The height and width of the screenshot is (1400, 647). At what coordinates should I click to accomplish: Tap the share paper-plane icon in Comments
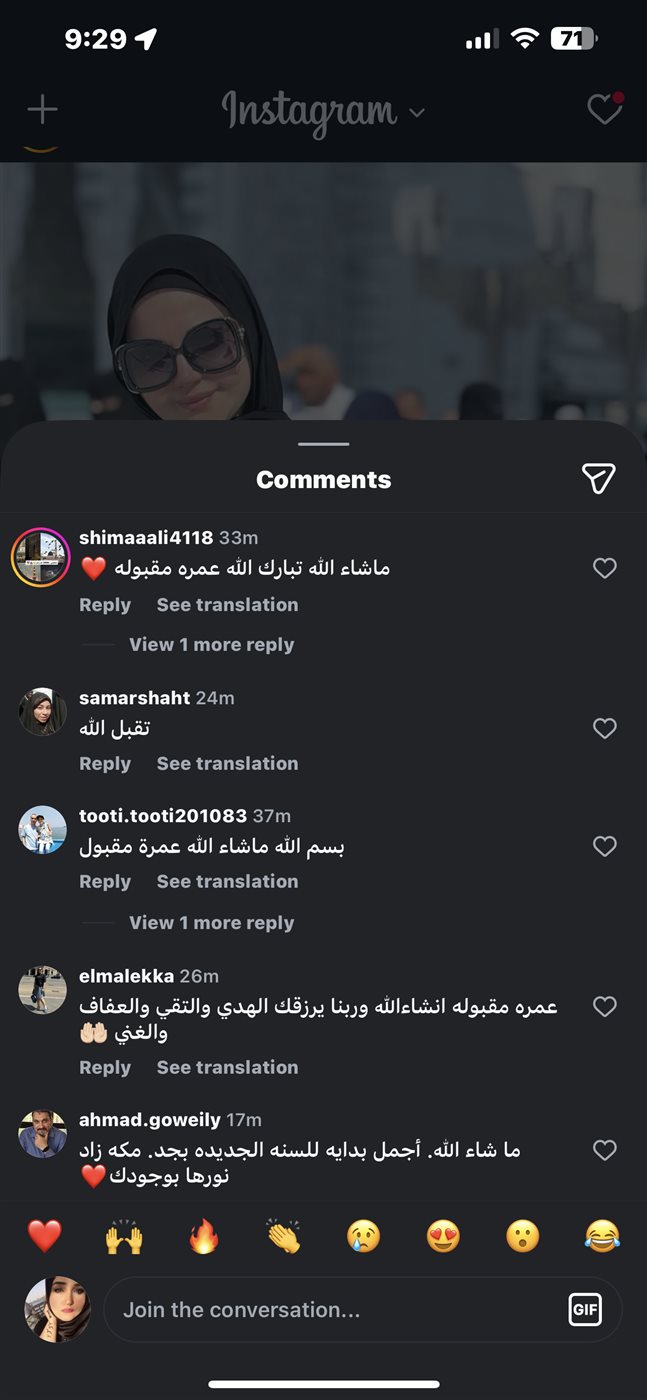(598, 479)
